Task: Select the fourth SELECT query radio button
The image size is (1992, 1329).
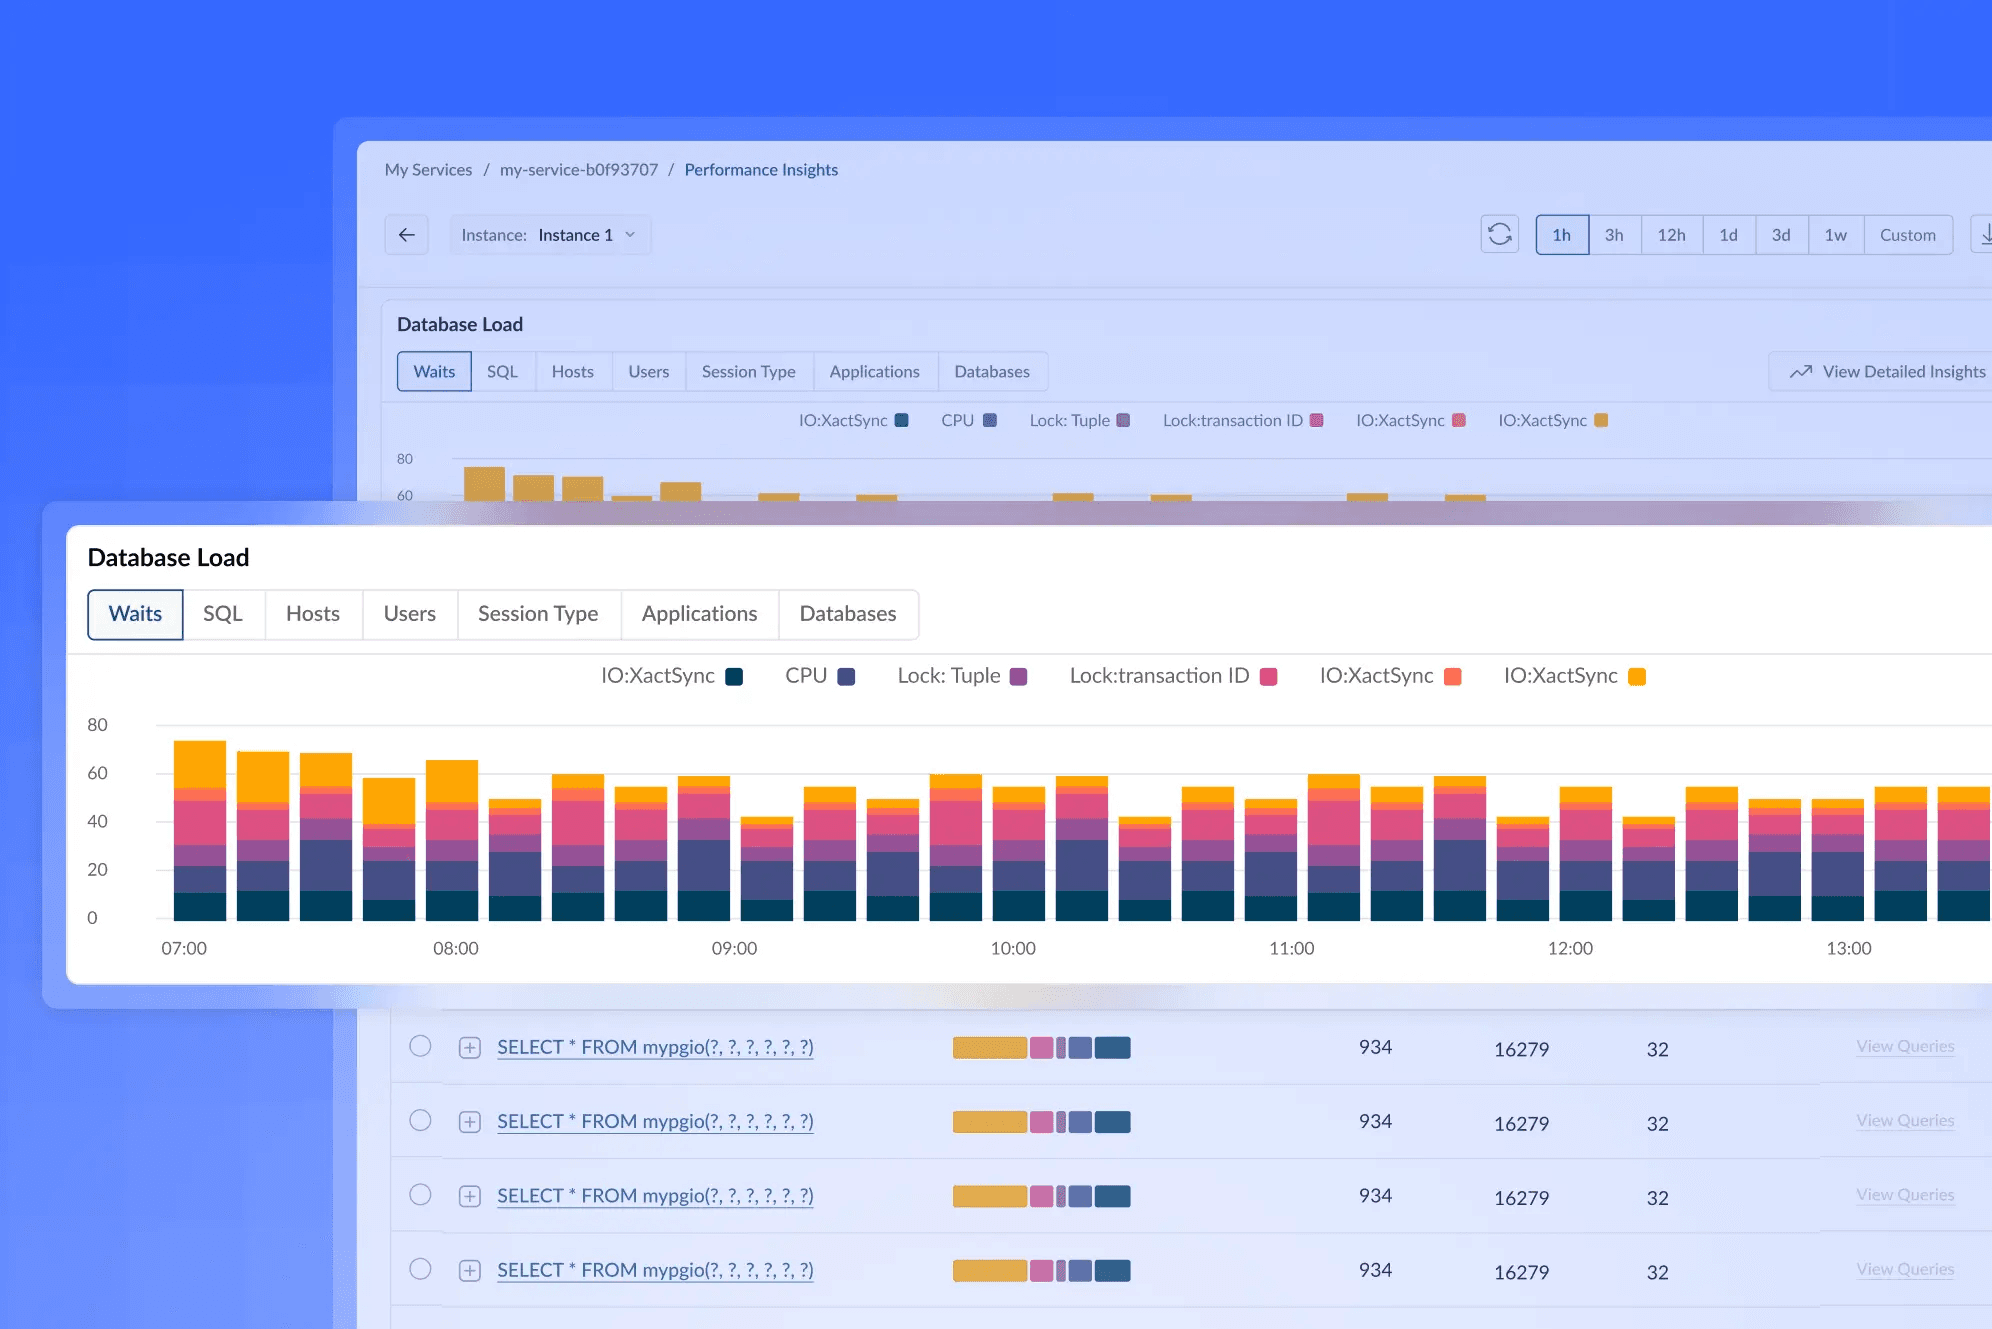Action: point(420,1269)
